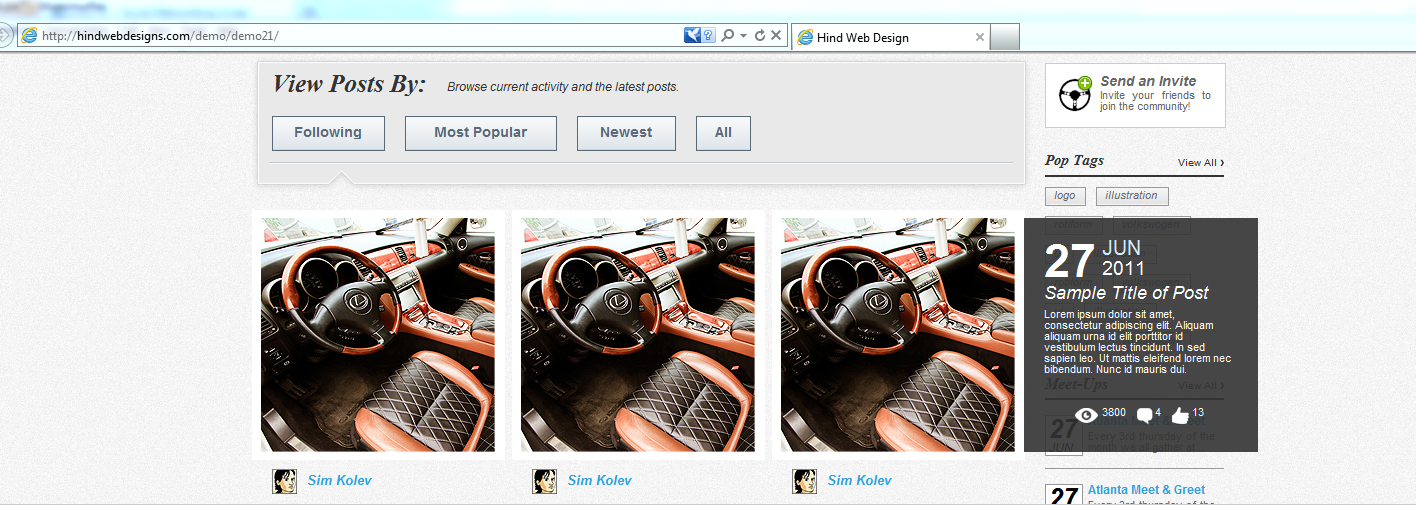The width and height of the screenshot is (1416, 505).
Task: Open a new blank tab
Action: [x=1005, y=38]
